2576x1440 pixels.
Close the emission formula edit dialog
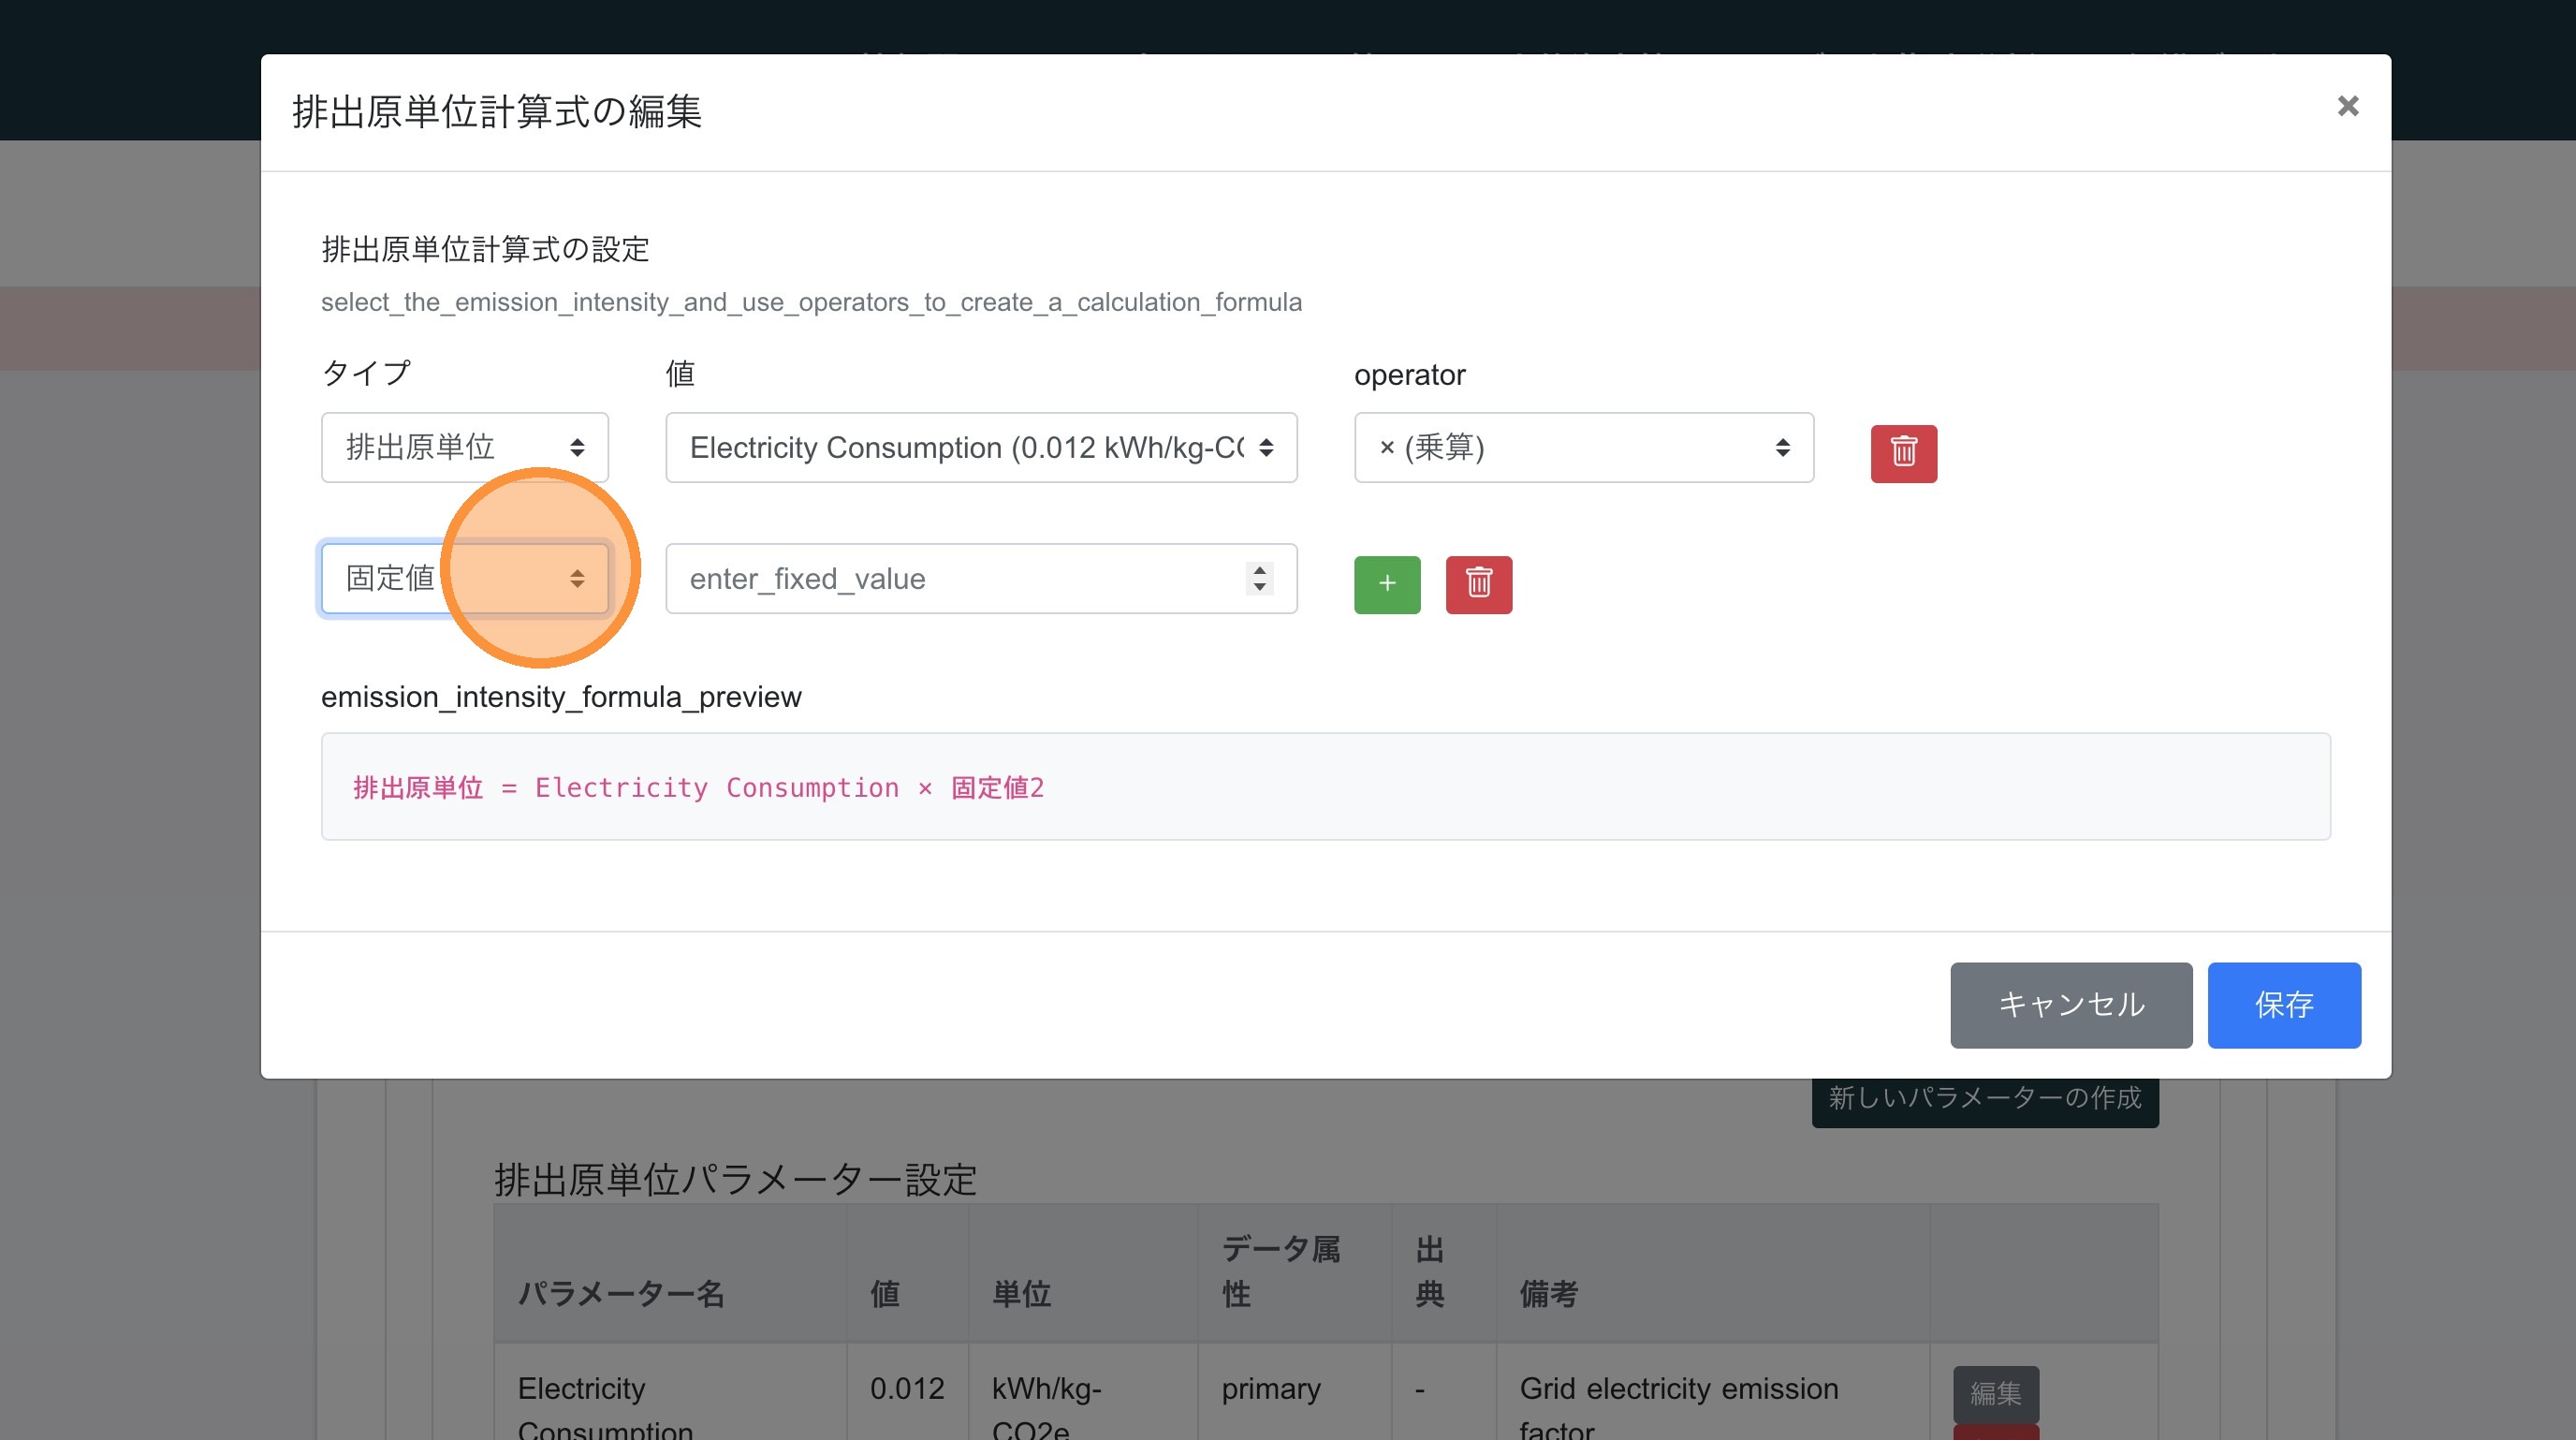2347,106
